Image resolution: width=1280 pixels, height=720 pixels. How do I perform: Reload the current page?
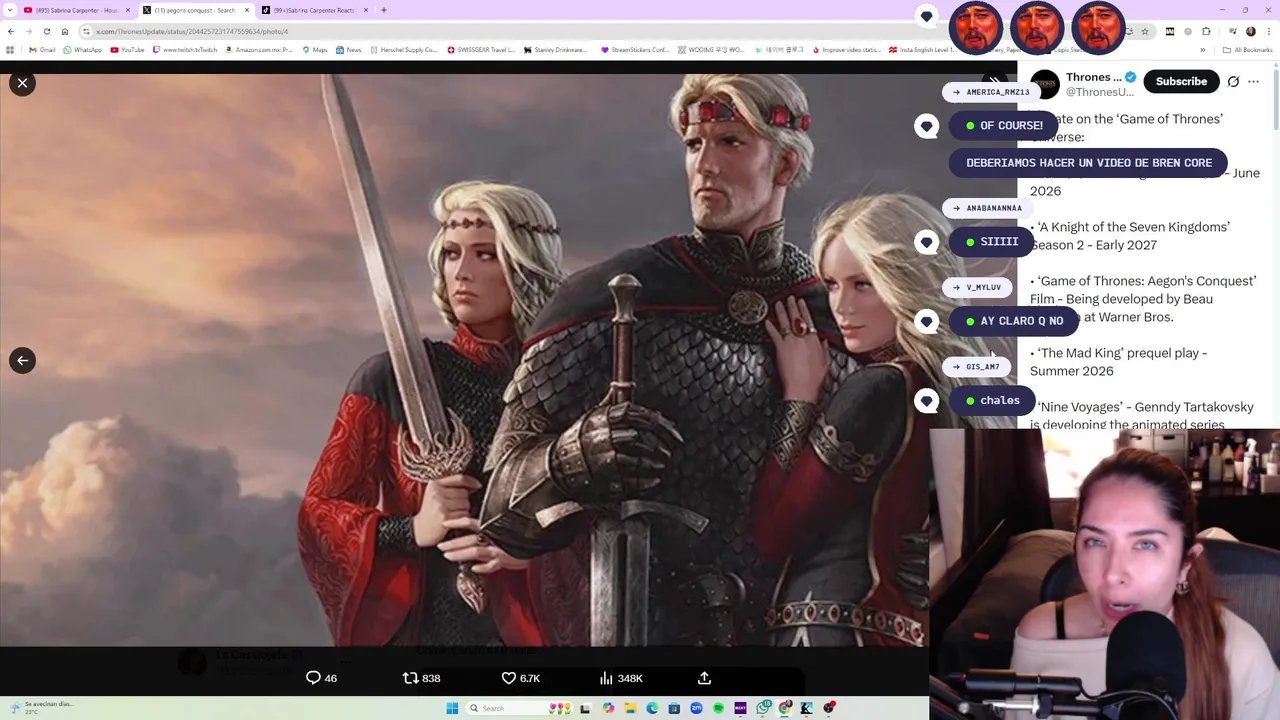coord(47,31)
